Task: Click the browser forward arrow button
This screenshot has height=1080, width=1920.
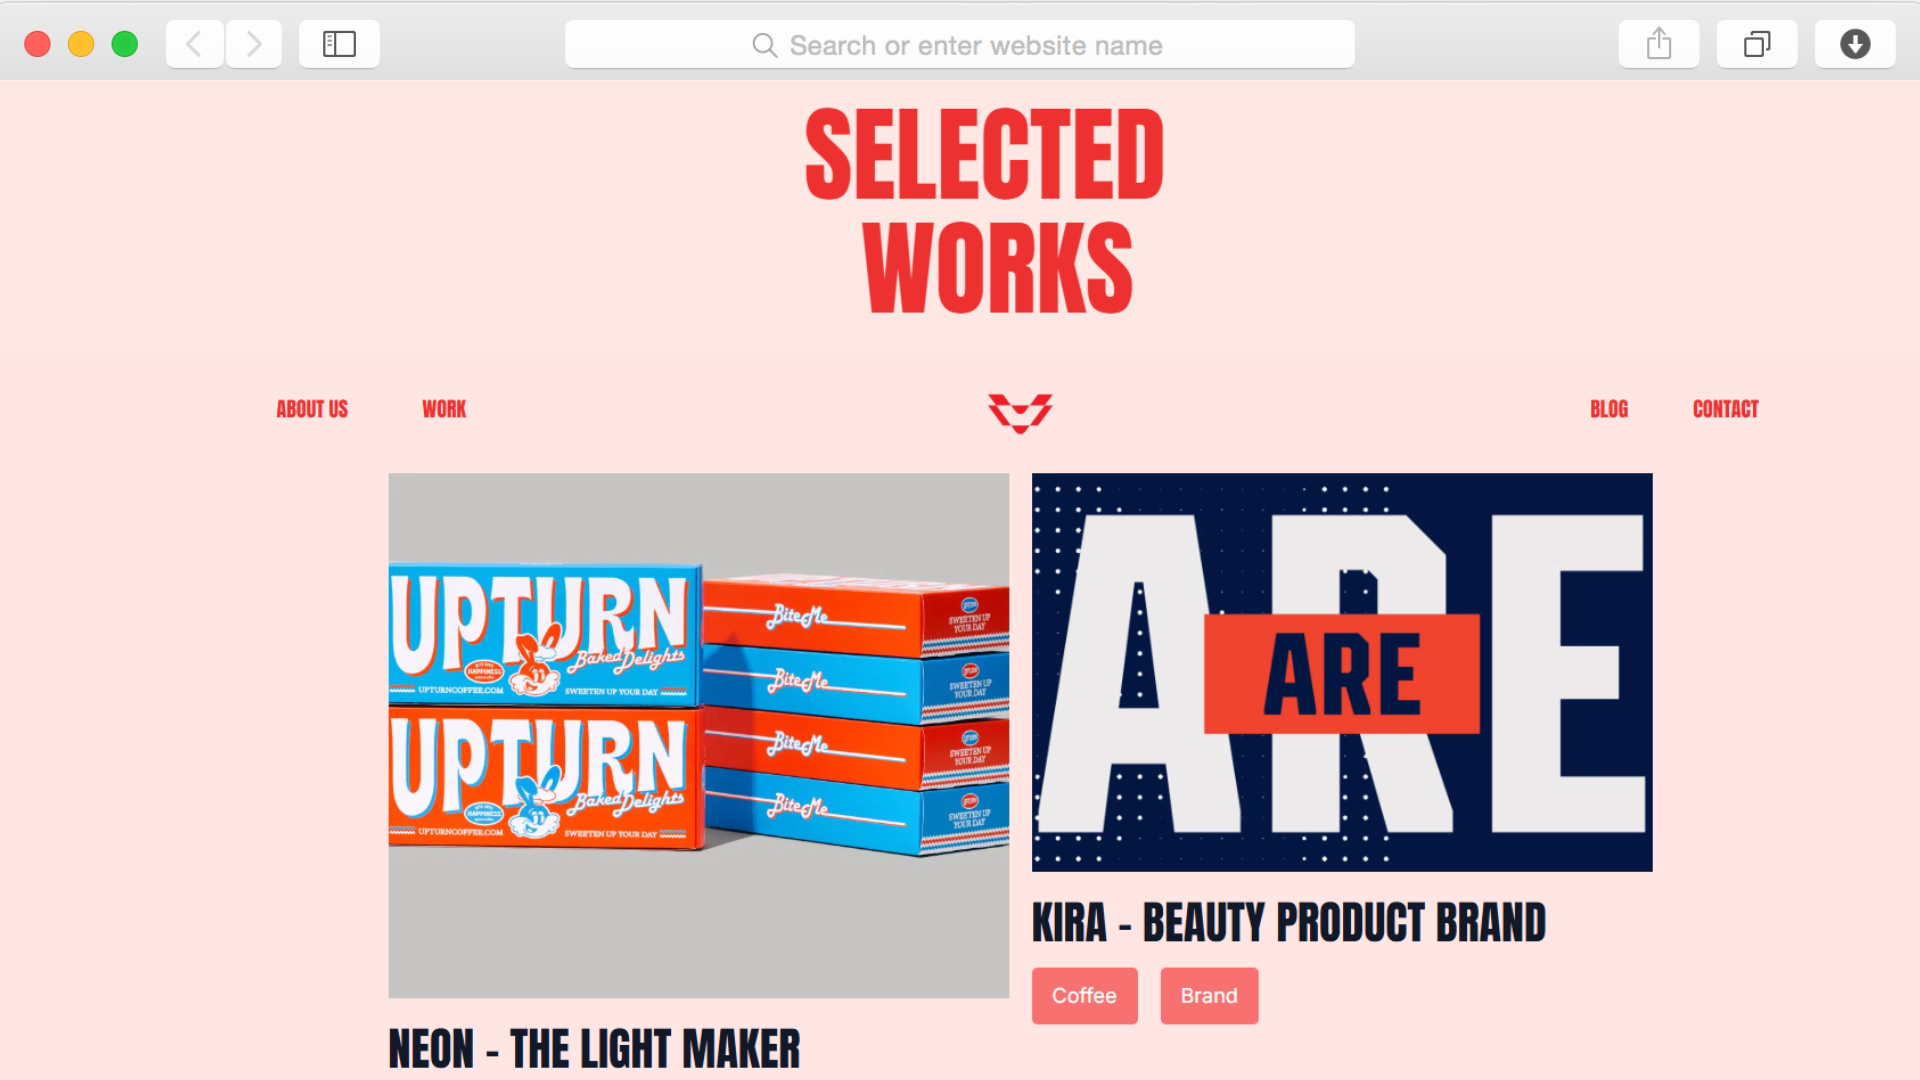Action: (x=254, y=44)
